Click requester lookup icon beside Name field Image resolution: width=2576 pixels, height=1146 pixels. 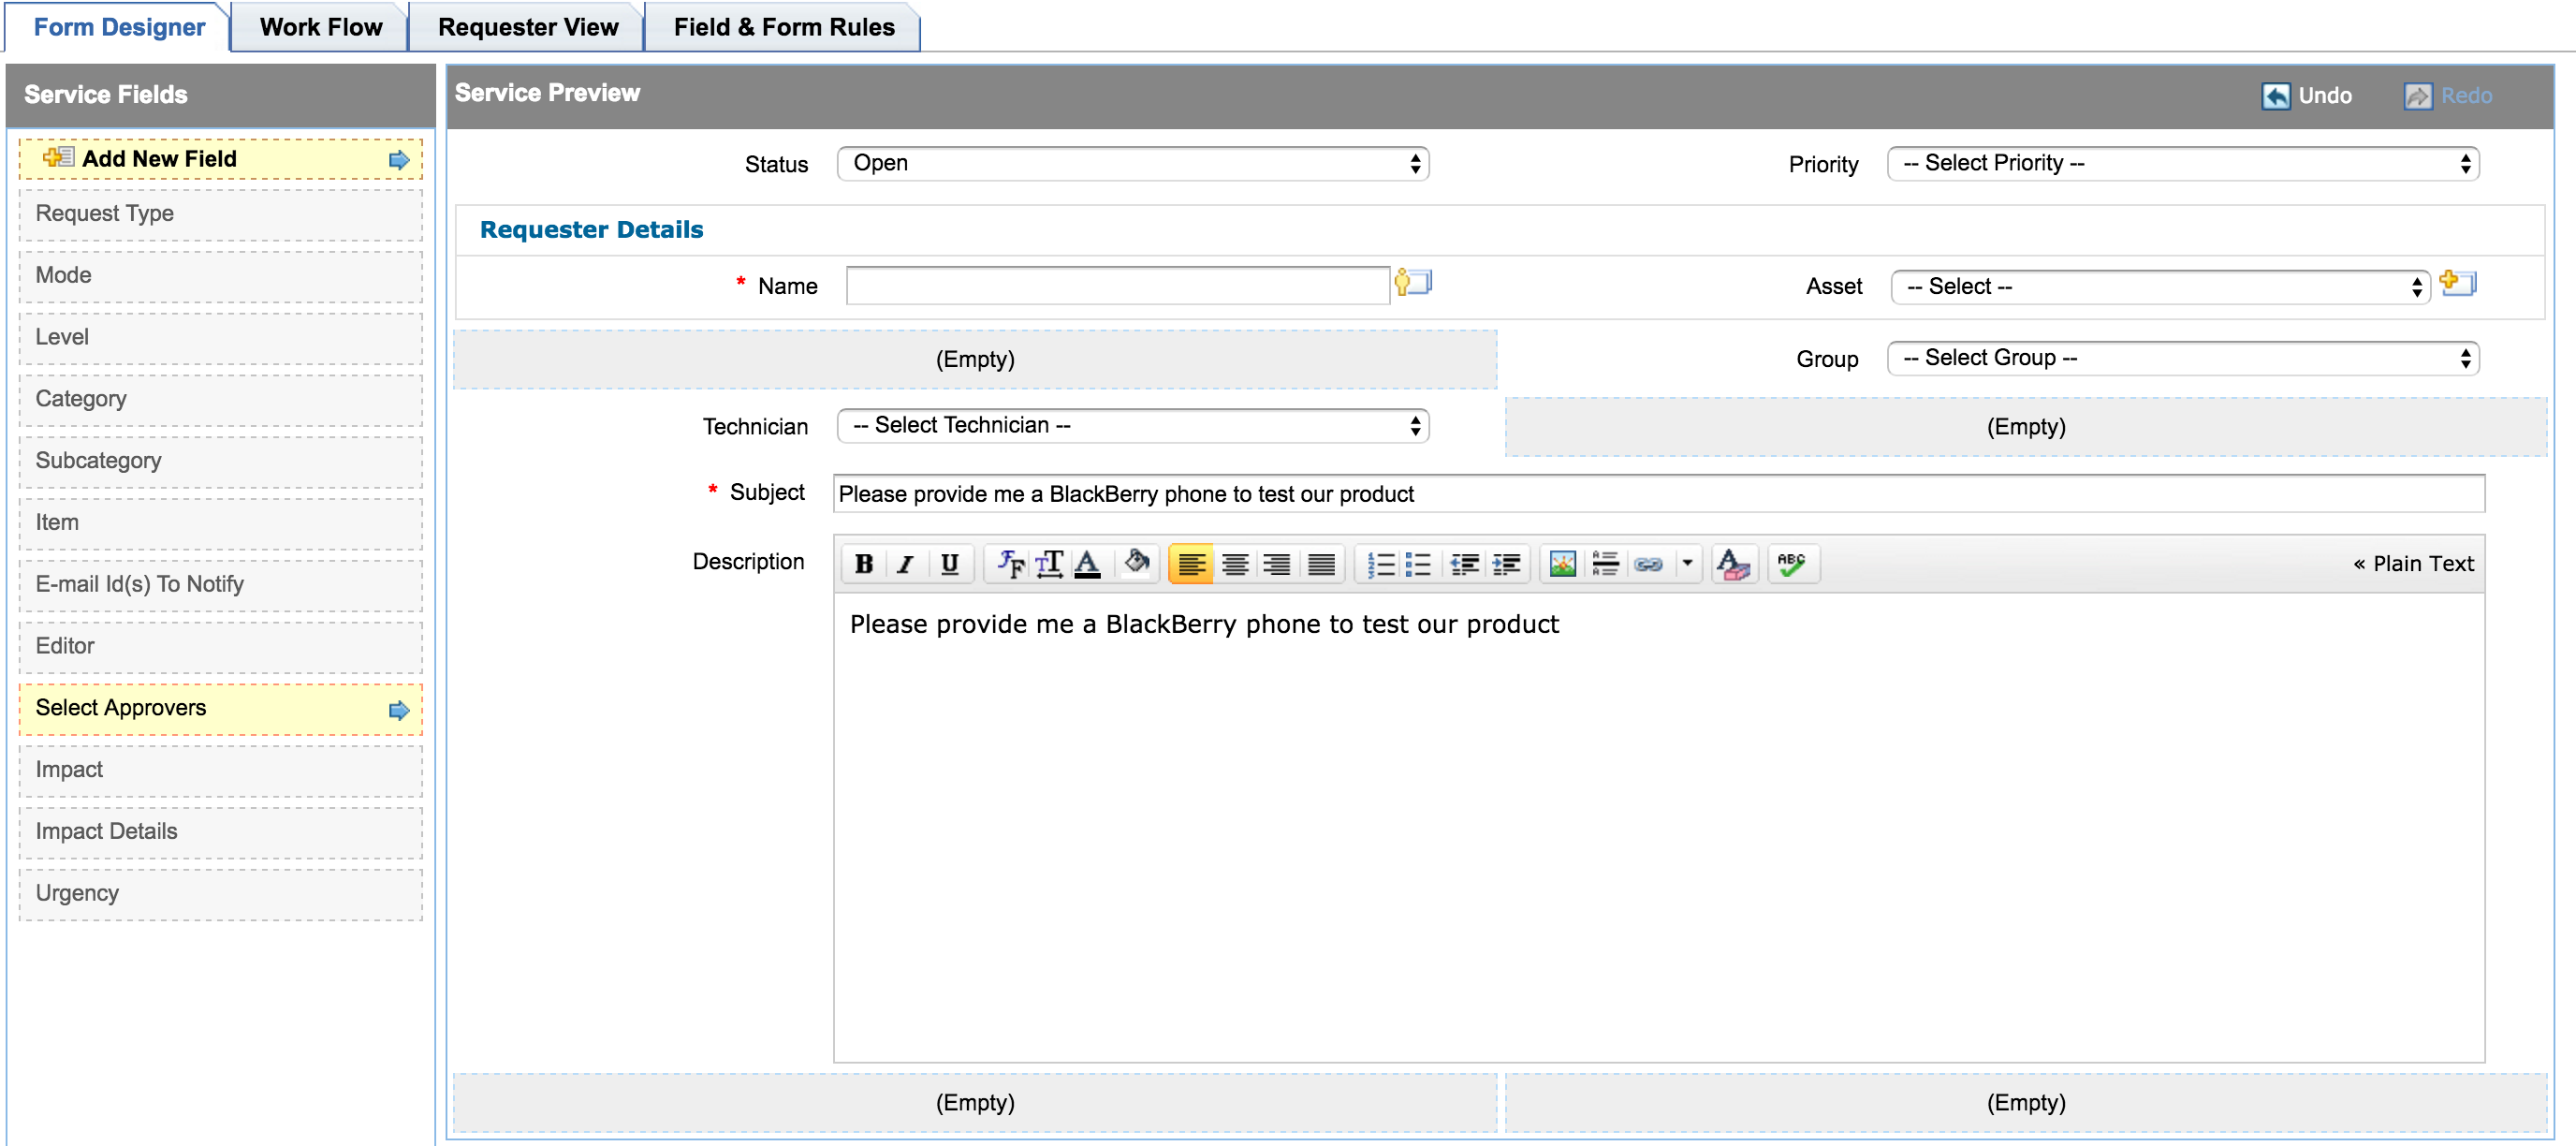[x=1413, y=283]
